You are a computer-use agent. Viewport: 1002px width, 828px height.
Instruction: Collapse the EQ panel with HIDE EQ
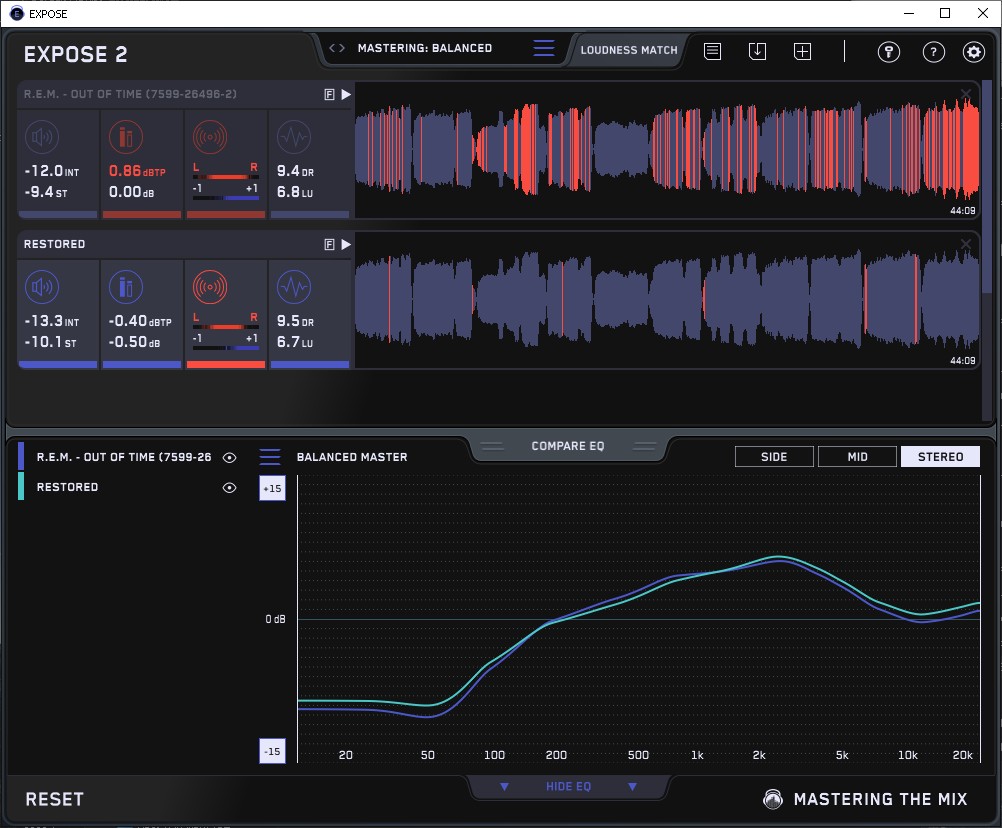(568, 787)
